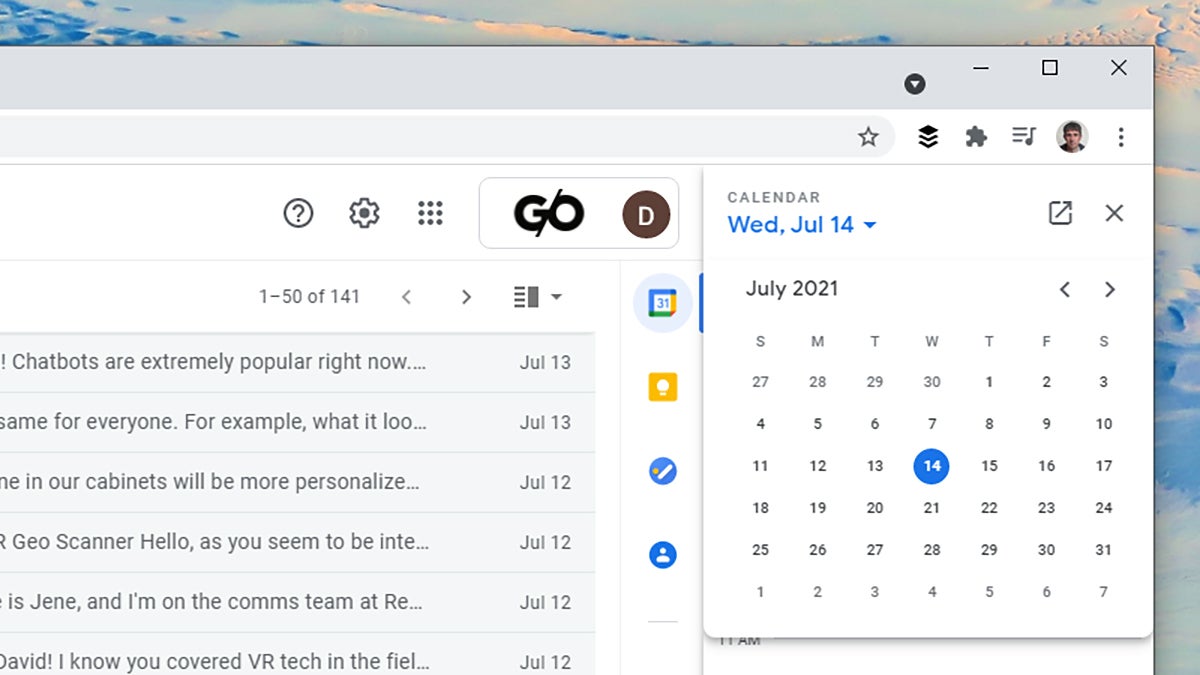This screenshot has height=675, width=1200.
Task: Open the Chrome three-dot menu
Action: pos(1121,136)
